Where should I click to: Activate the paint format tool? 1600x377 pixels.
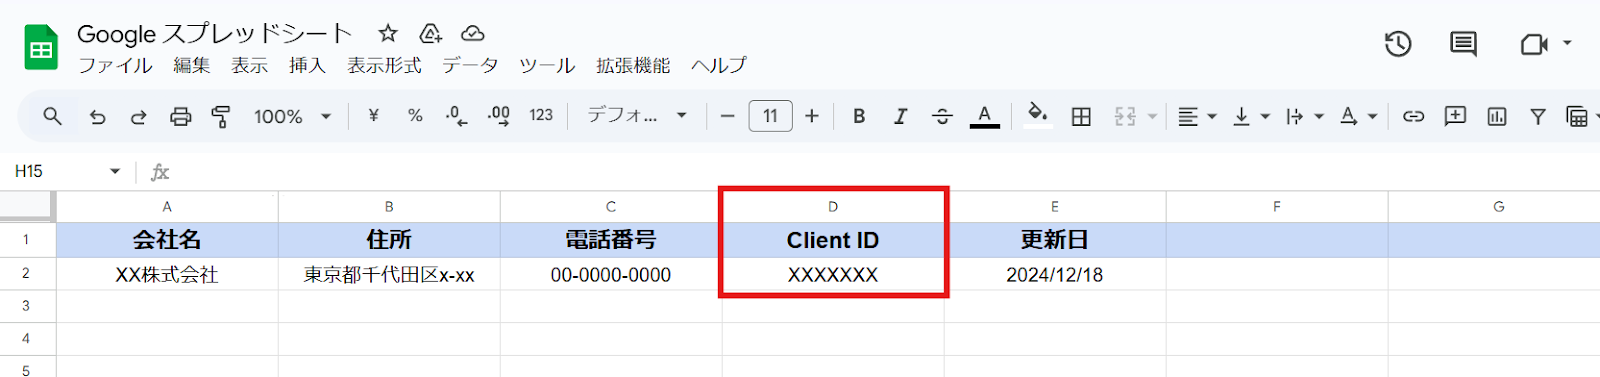[x=221, y=117]
